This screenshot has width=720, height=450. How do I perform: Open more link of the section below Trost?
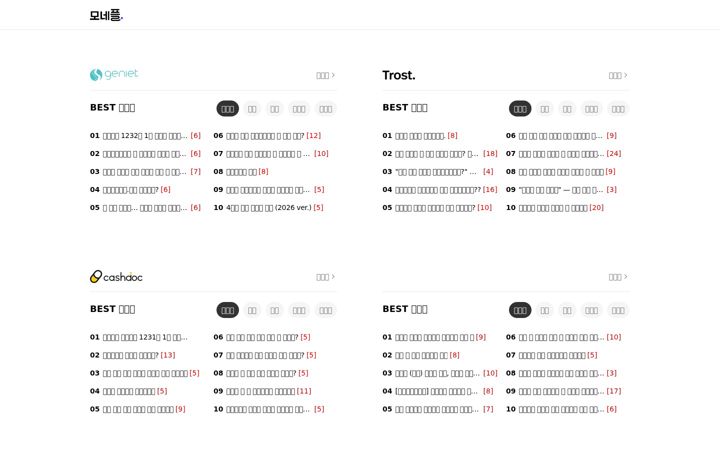[x=618, y=277]
